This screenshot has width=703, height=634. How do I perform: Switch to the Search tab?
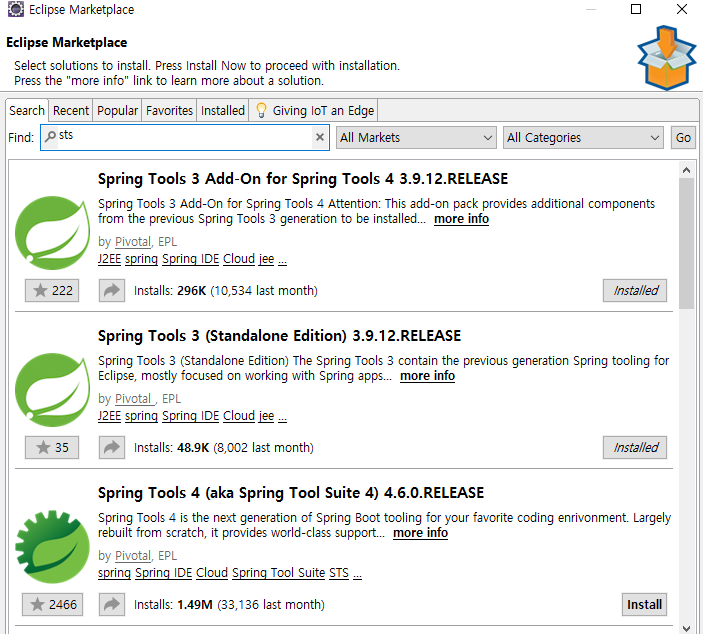[27, 110]
